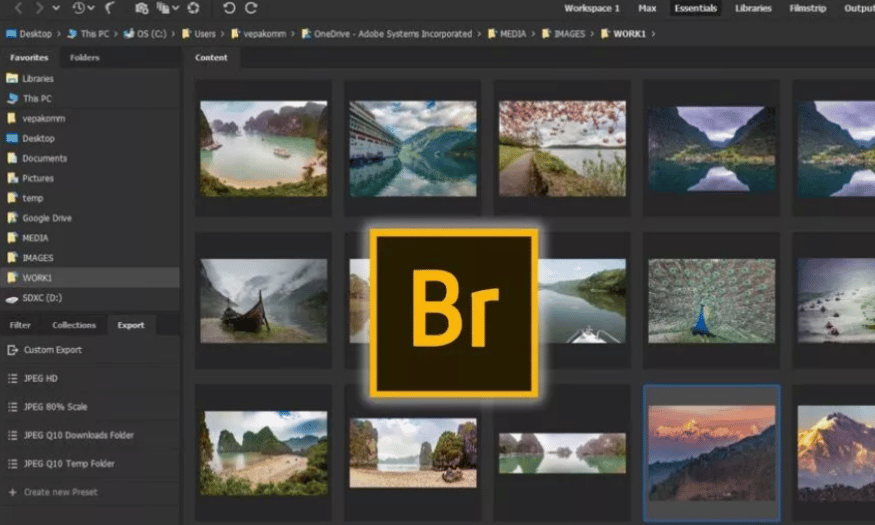Image resolution: width=875 pixels, height=525 pixels.
Task: Expand the review mode dropdown arrow
Action: [x=175, y=8]
